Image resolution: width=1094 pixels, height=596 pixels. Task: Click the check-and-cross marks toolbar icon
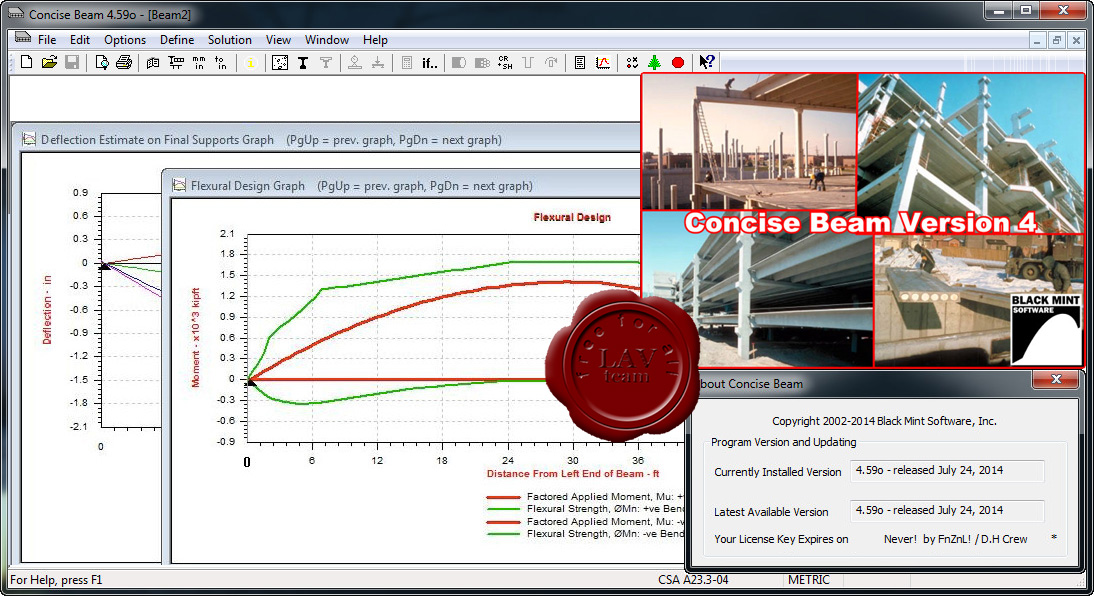coord(632,63)
